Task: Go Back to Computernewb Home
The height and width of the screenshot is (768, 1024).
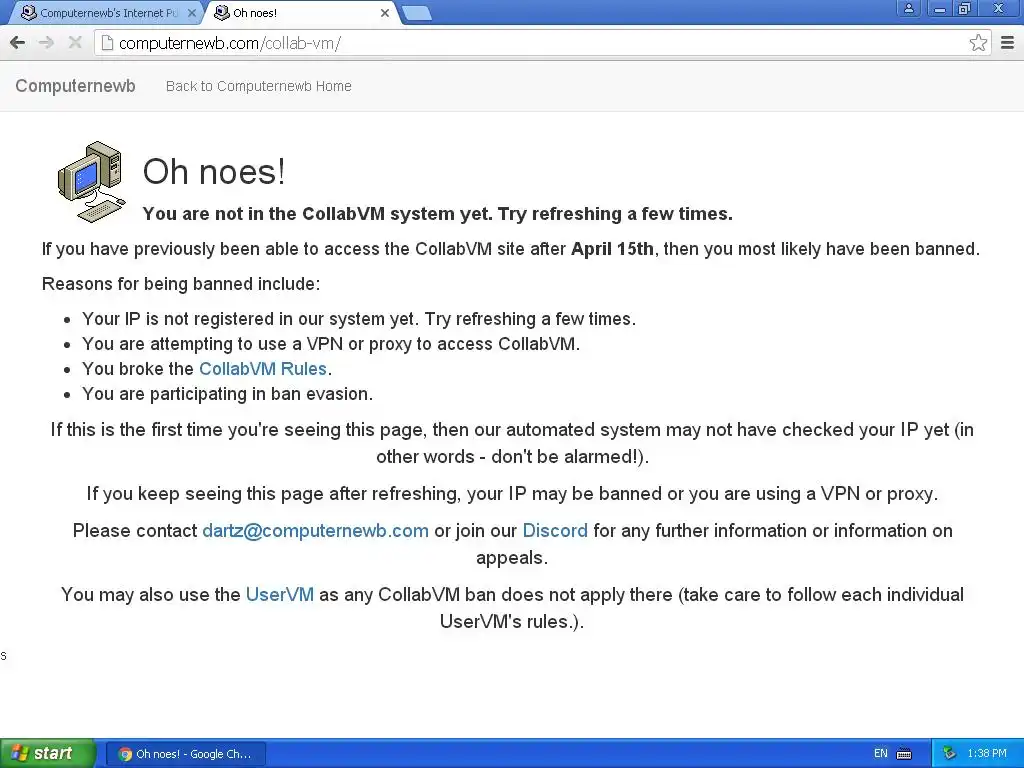Action: tap(259, 86)
